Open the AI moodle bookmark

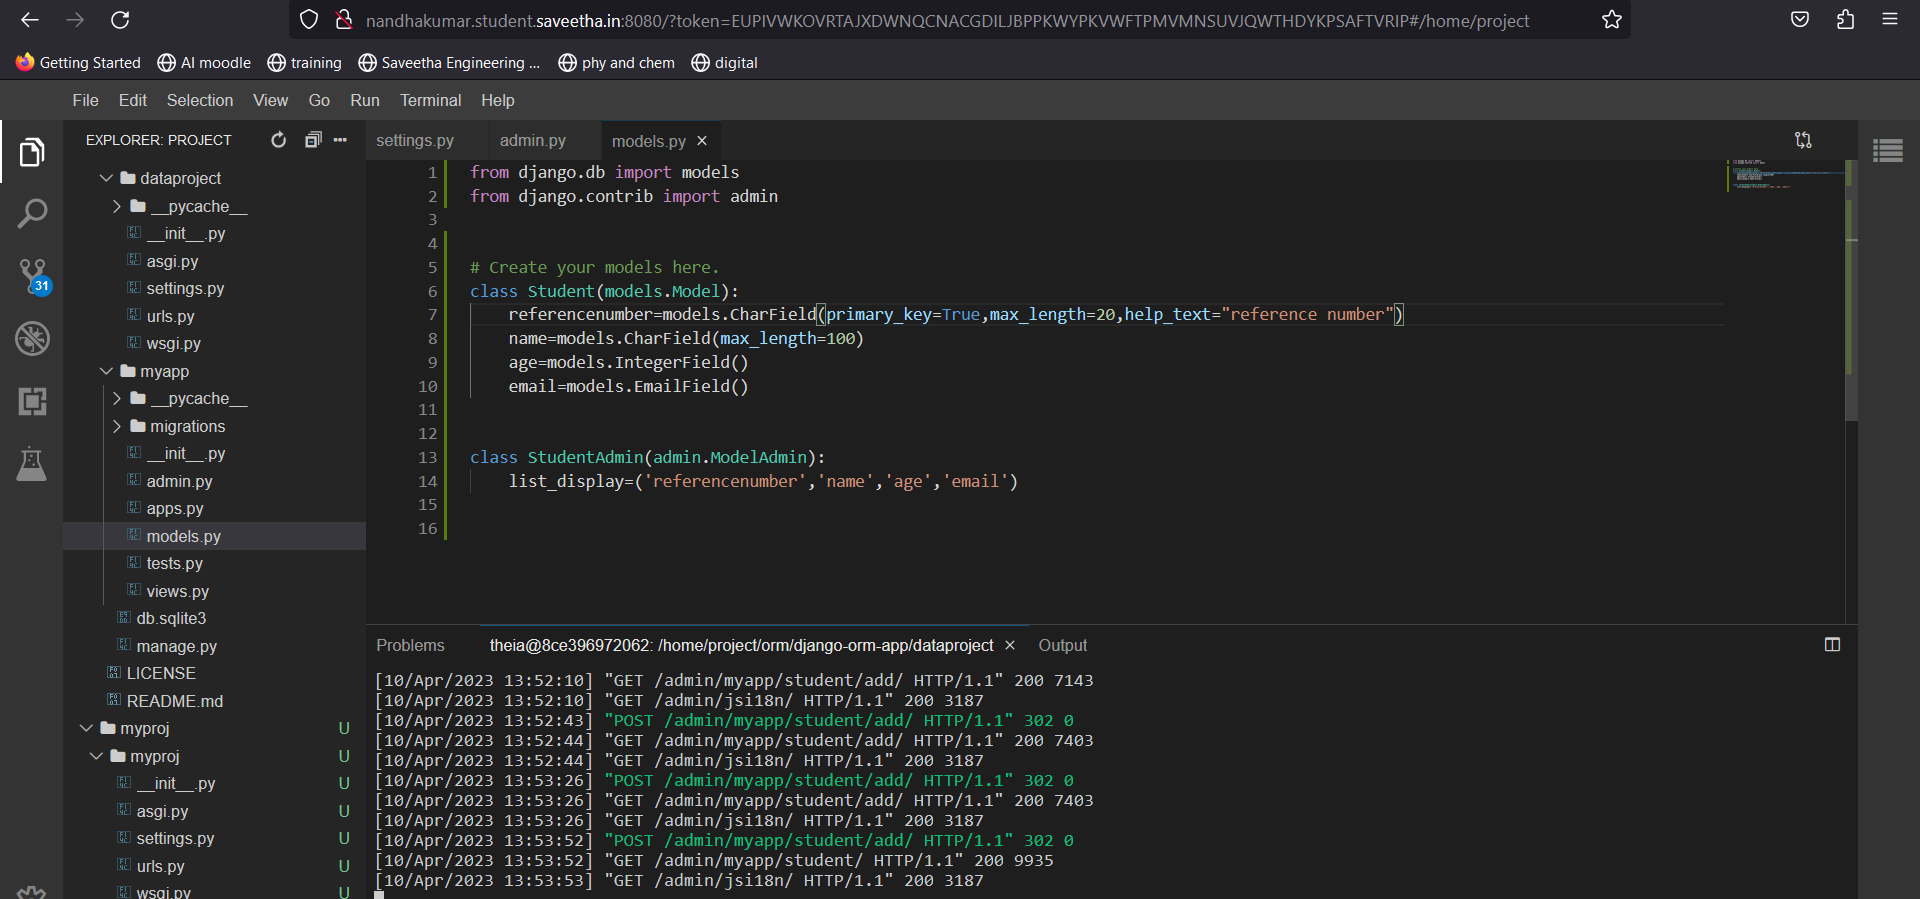click(204, 62)
